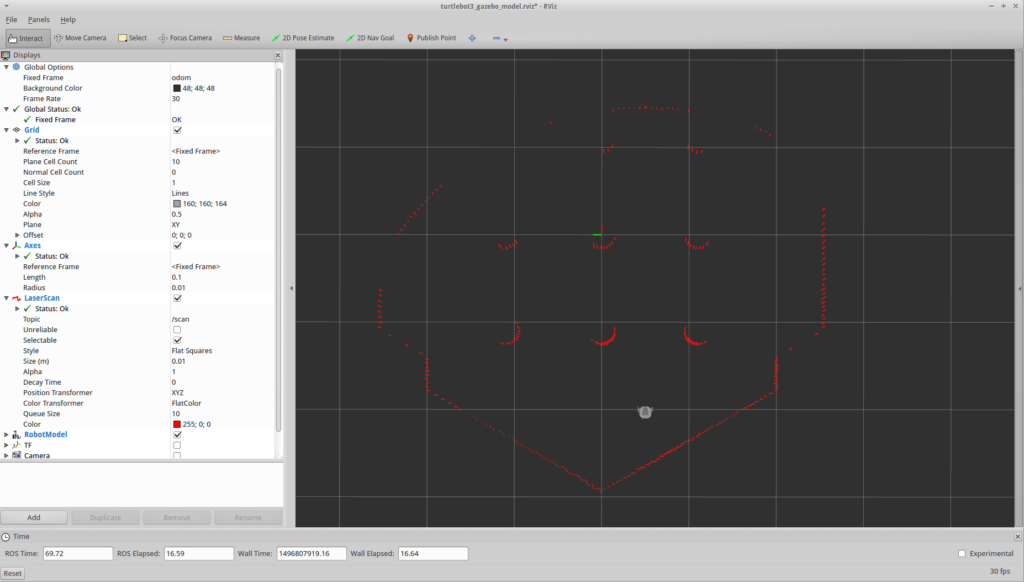Screen dimensions: 1024x582
Task: Open the toolbar overflow dropdown arrow
Action: 505,39
